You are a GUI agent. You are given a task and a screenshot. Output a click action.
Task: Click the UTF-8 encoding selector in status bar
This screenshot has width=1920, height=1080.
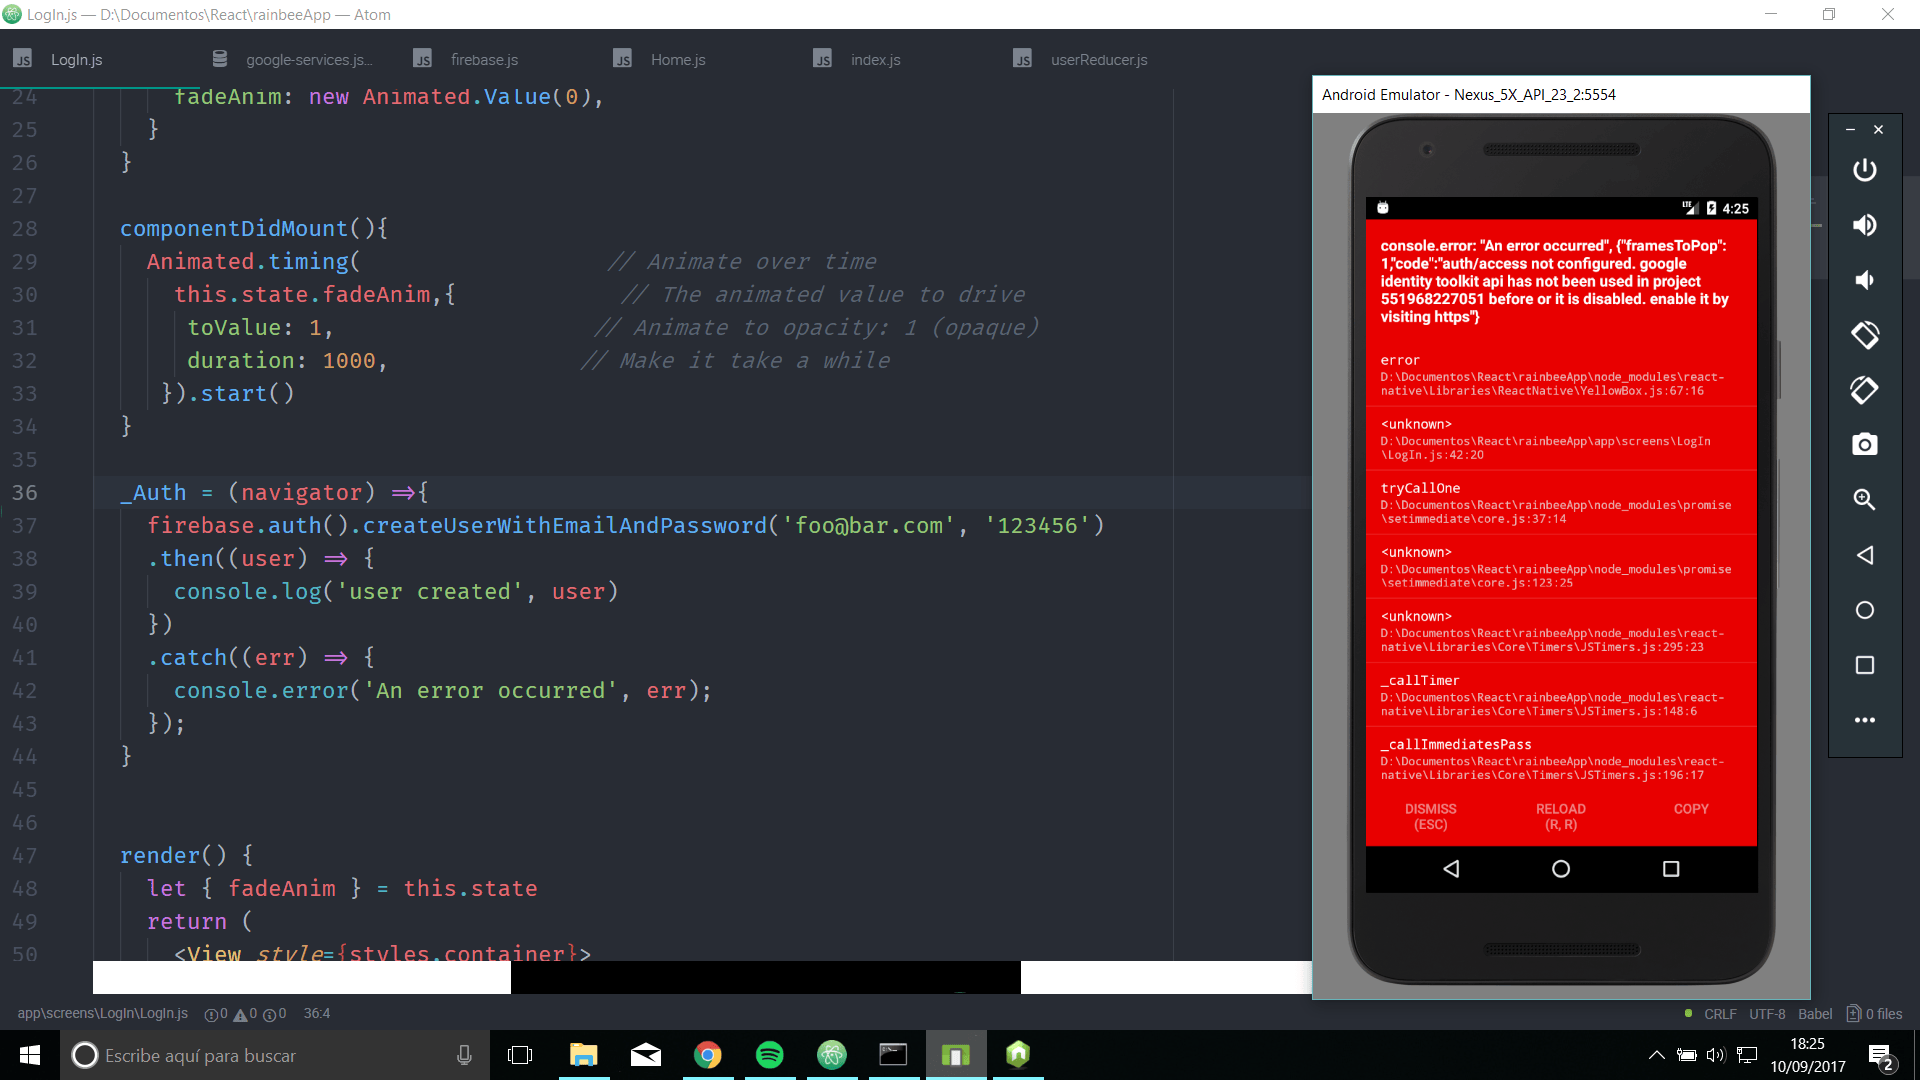[1767, 1014]
